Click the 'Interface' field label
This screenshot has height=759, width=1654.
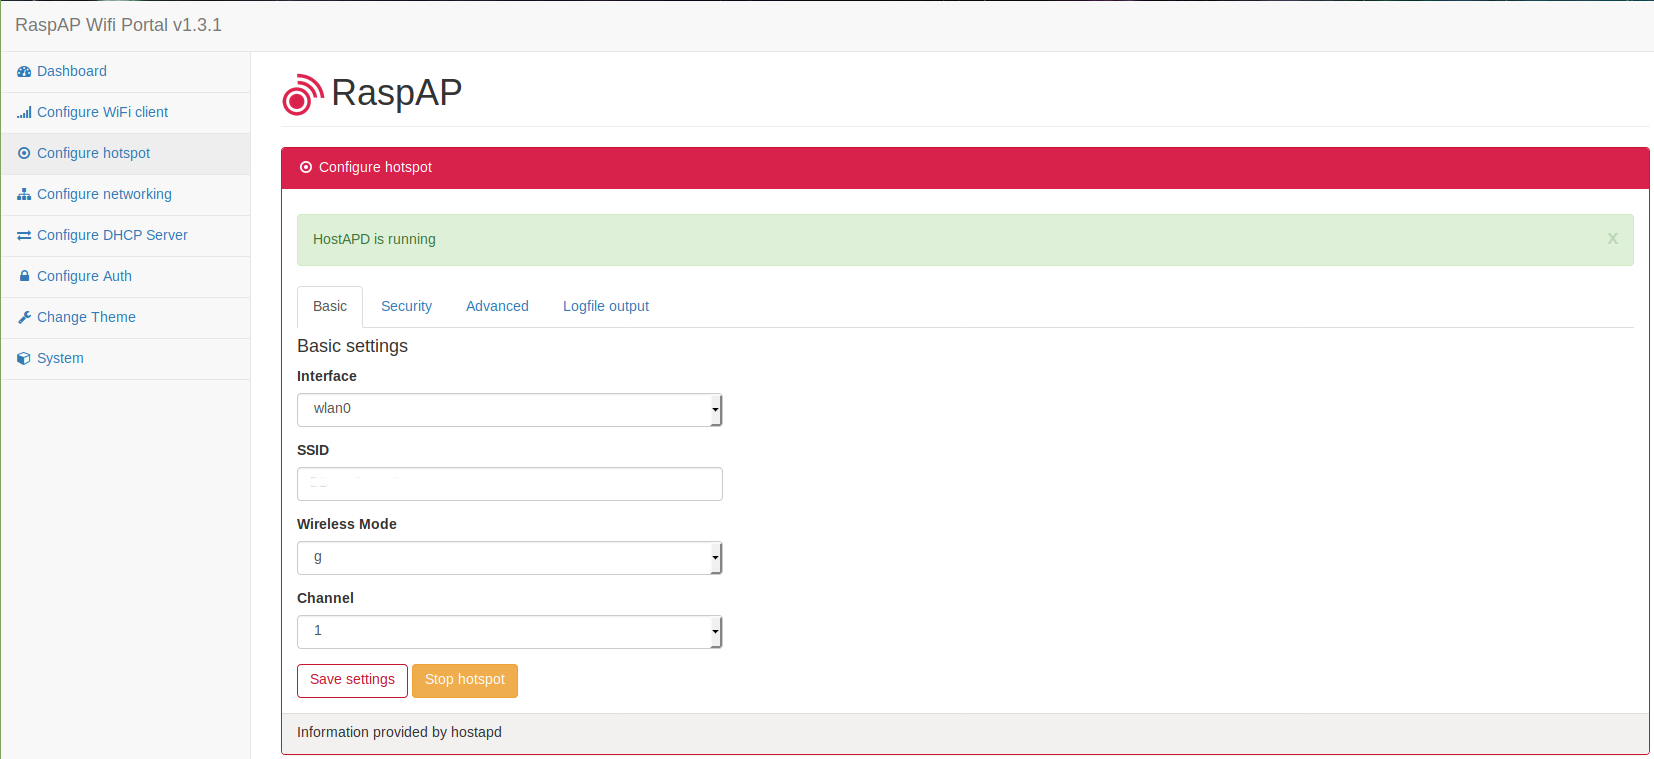[x=327, y=377]
